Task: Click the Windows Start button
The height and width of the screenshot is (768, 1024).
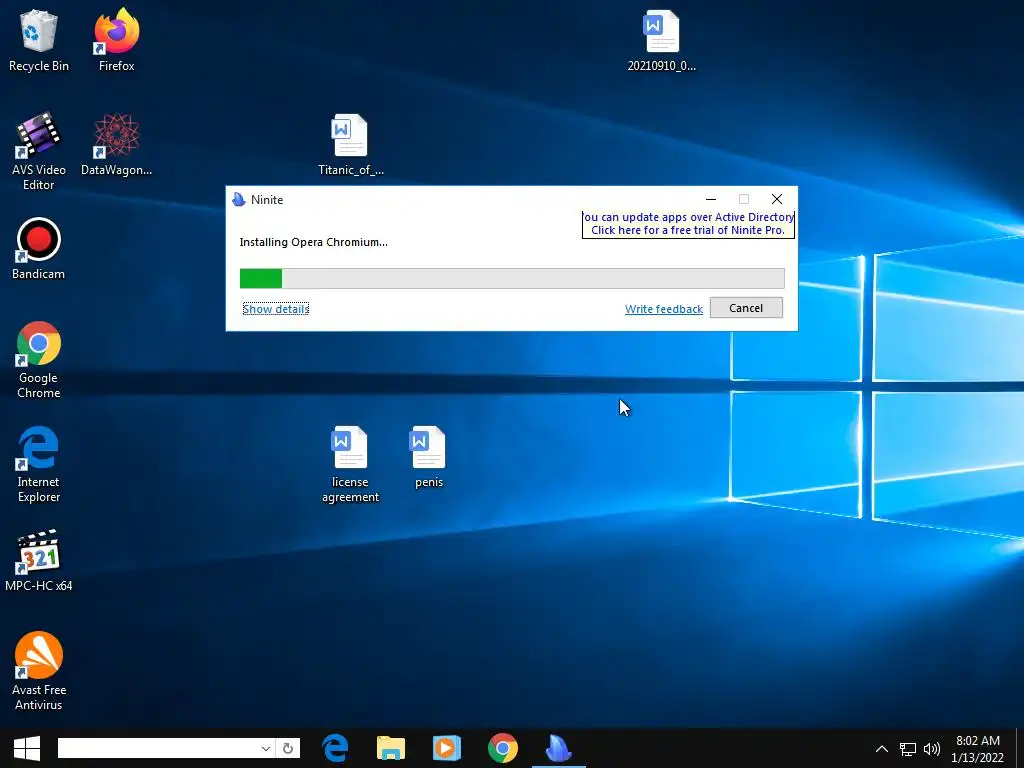Action: click(x=27, y=748)
